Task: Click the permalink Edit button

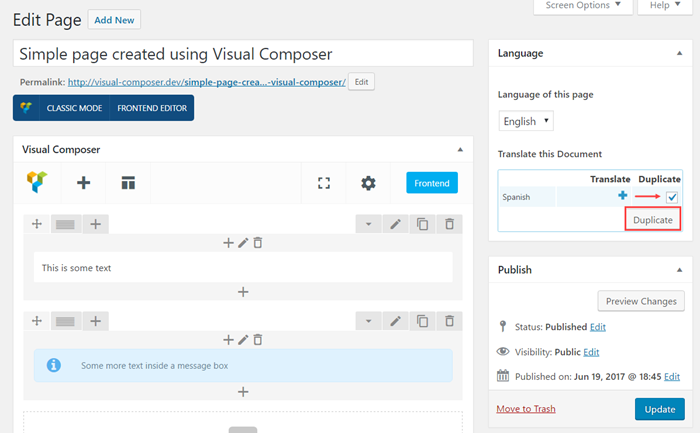Action: pos(361,82)
